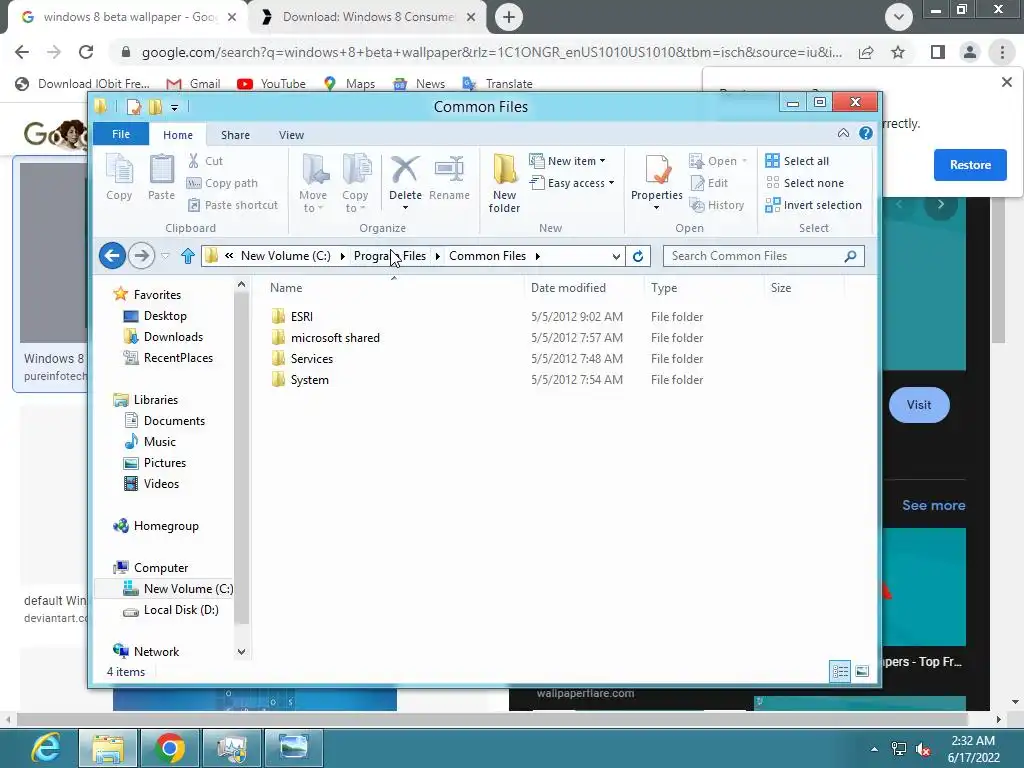Bookmark this page with star icon
Screen dimensions: 1024x768
pos(899,52)
